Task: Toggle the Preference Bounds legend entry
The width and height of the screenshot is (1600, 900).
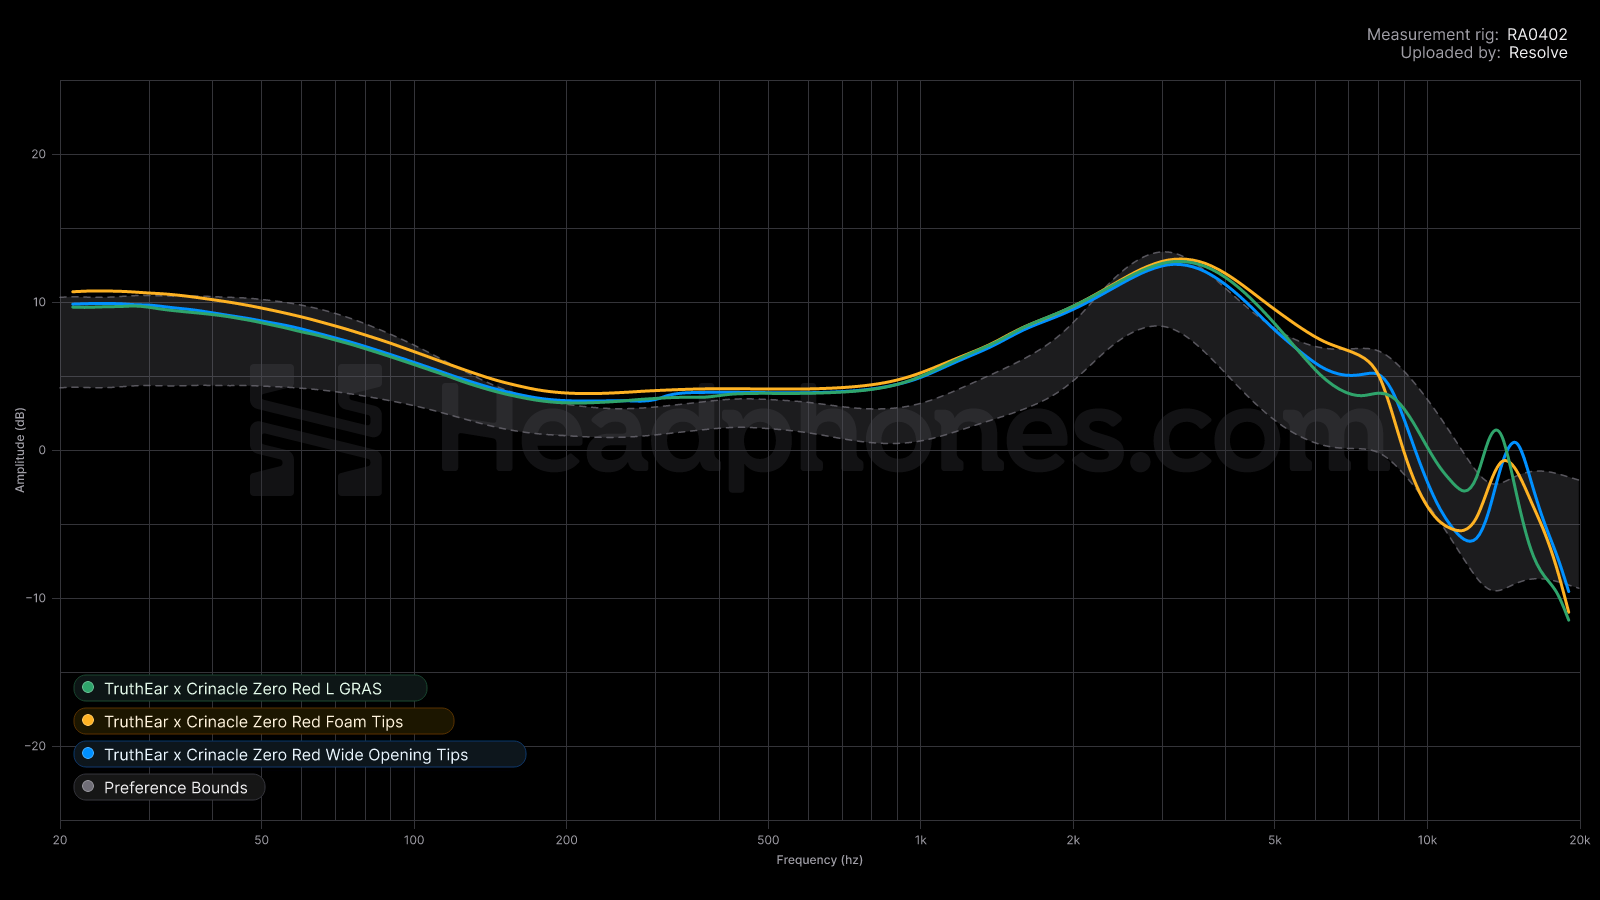Action: coord(169,787)
